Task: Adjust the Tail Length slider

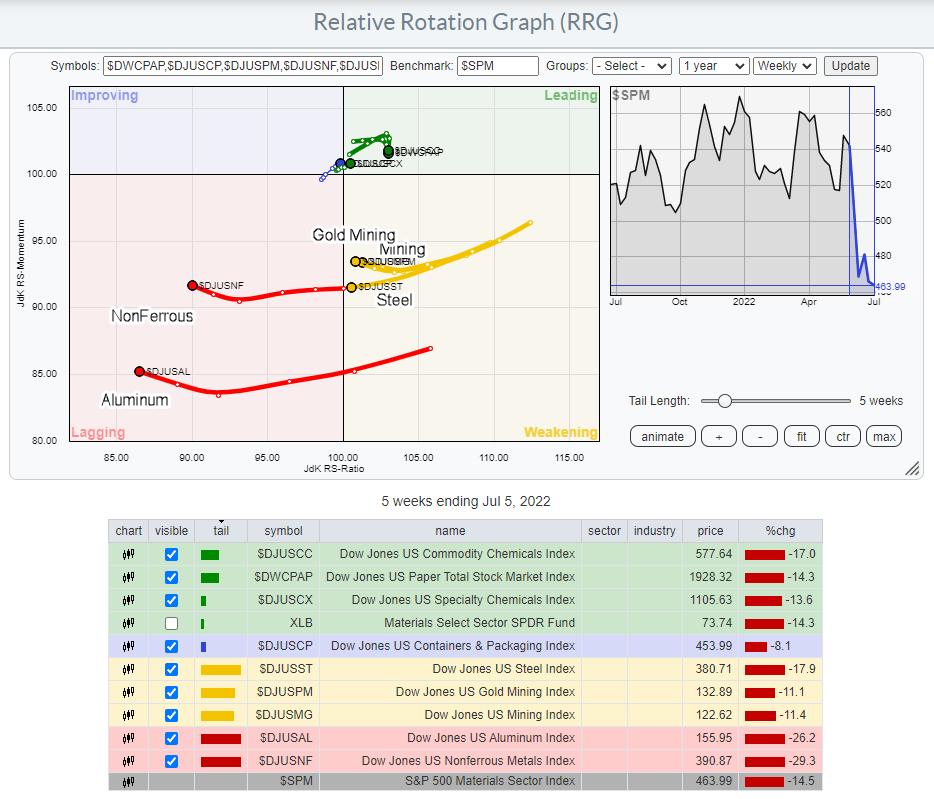Action: 724,401
